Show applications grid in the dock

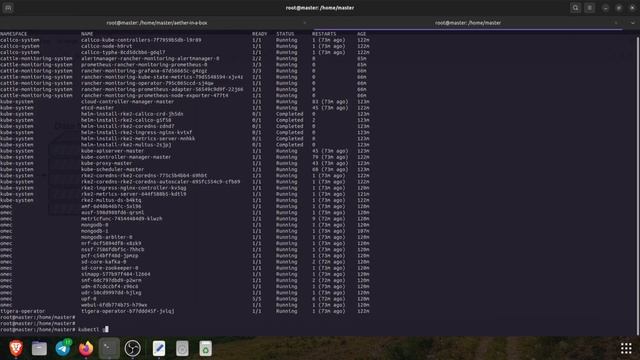click(x=626, y=348)
